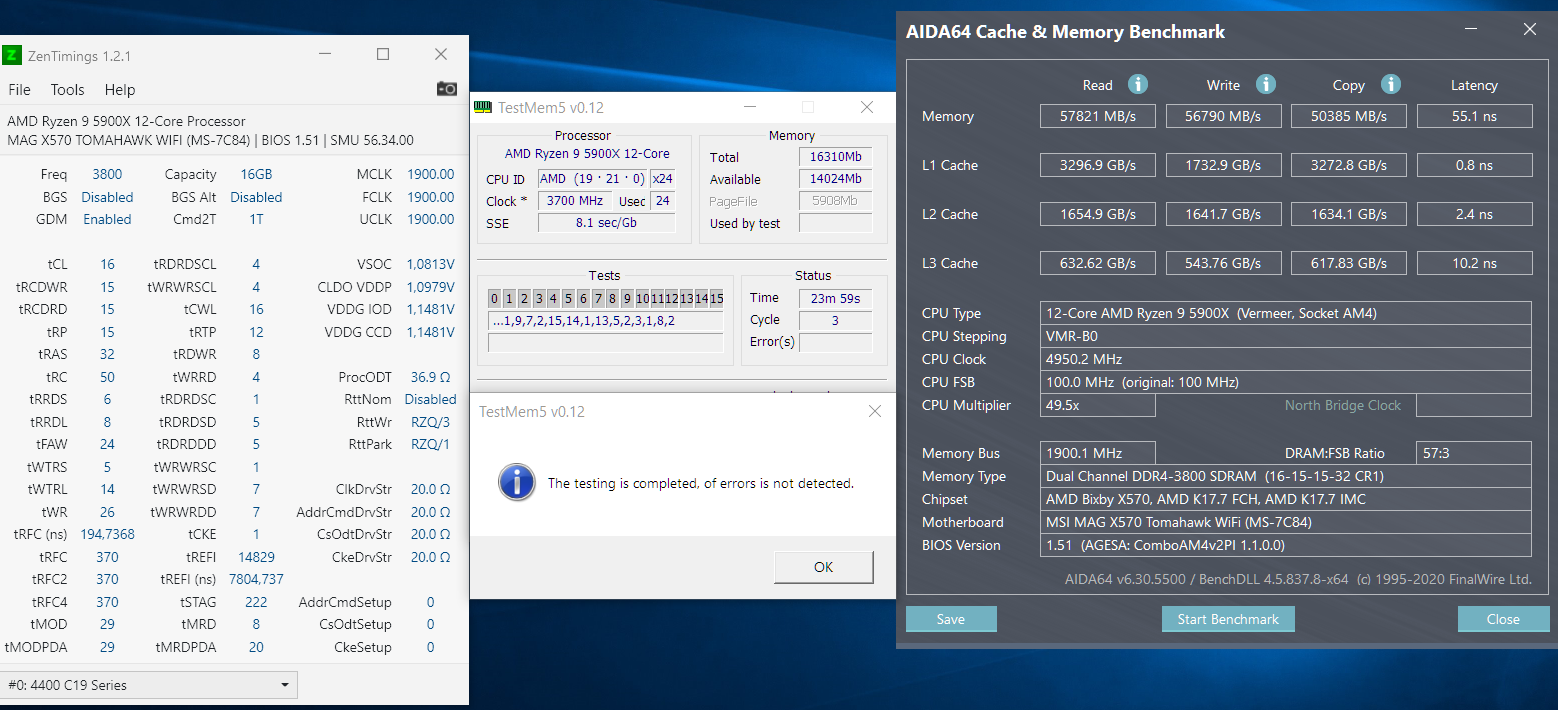Click Start Benchmark in AIDA64
Screen dimensions: 1558x710
point(1228,619)
